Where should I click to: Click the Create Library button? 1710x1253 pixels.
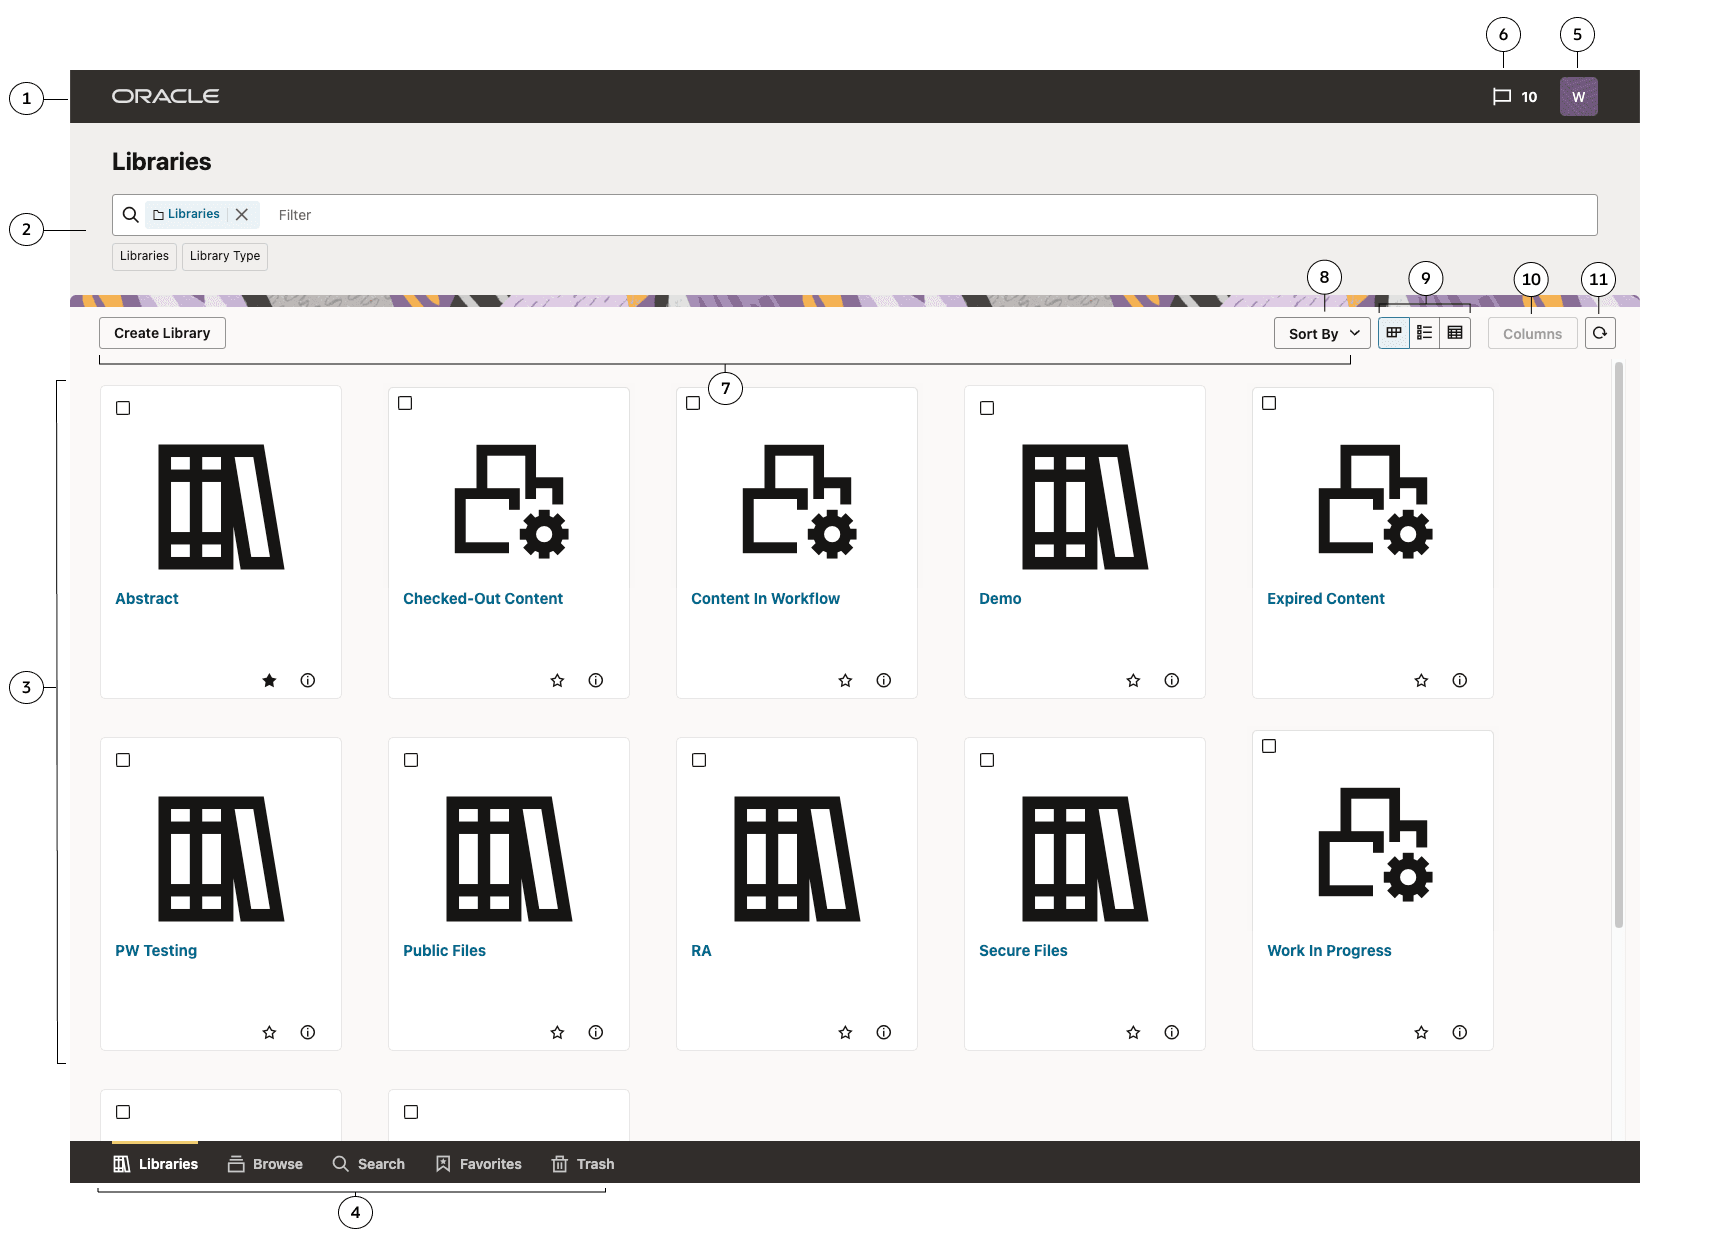point(162,333)
